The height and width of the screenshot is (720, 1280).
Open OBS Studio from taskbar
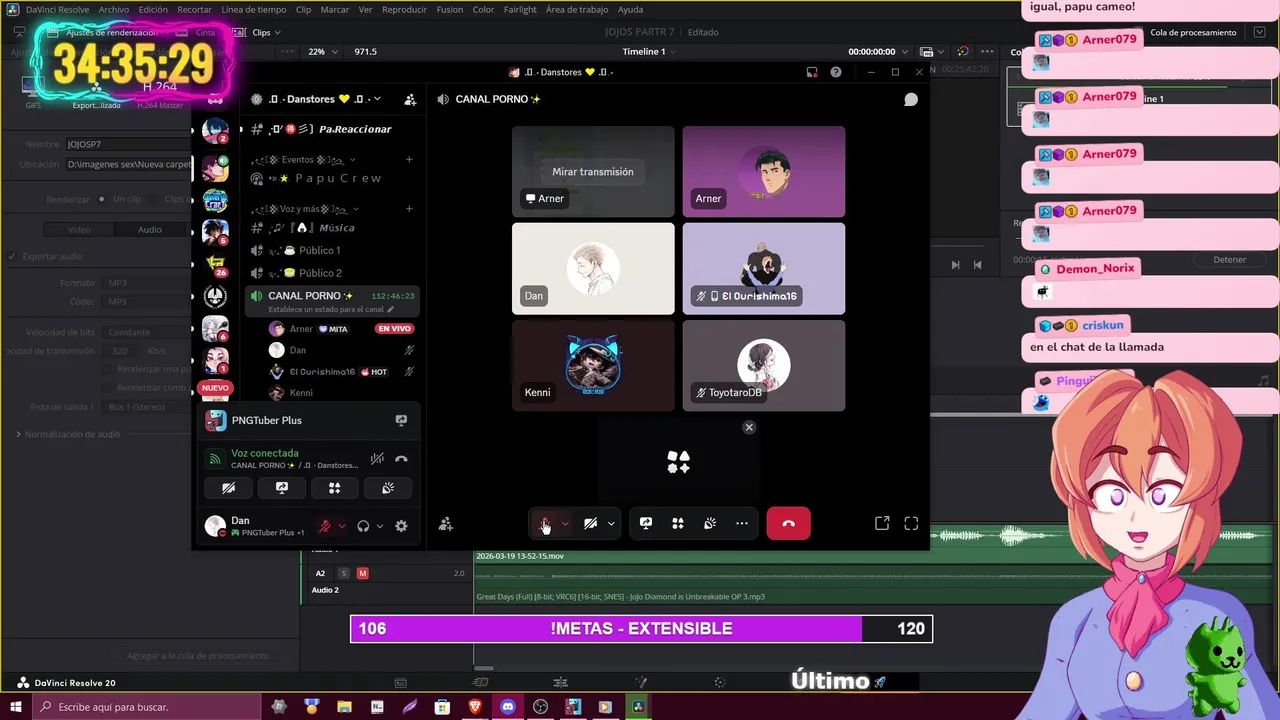541,707
